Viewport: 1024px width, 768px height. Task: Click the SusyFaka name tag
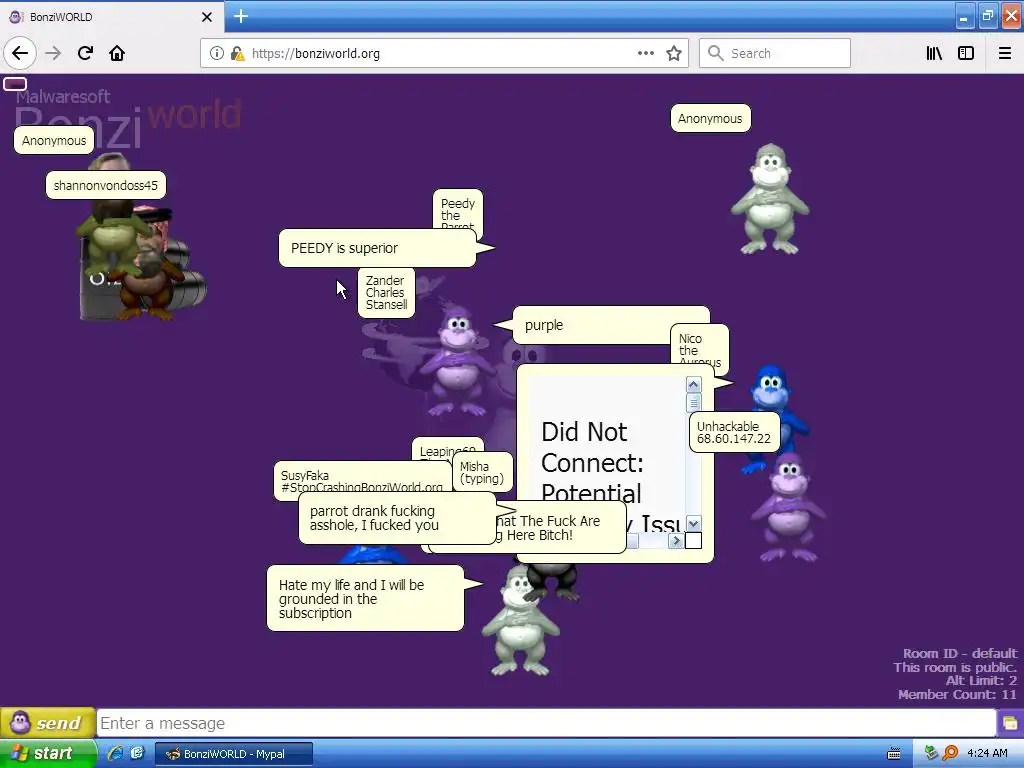tap(362, 477)
